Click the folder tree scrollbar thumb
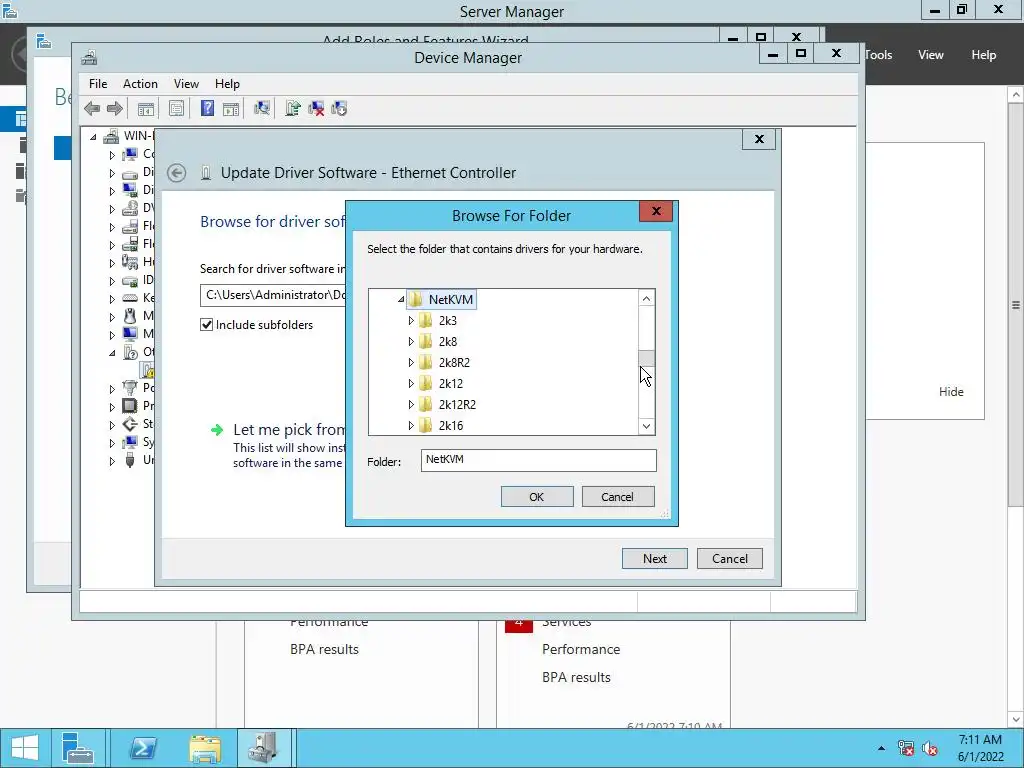This screenshot has width=1024, height=768. (647, 358)
